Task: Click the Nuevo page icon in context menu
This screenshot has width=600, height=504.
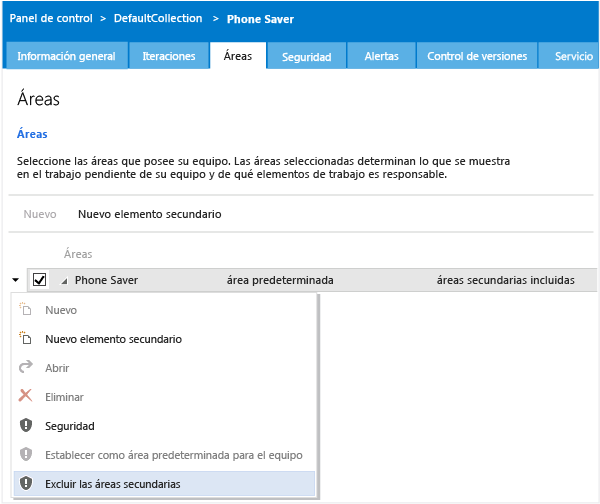Action: pos(26,309)
